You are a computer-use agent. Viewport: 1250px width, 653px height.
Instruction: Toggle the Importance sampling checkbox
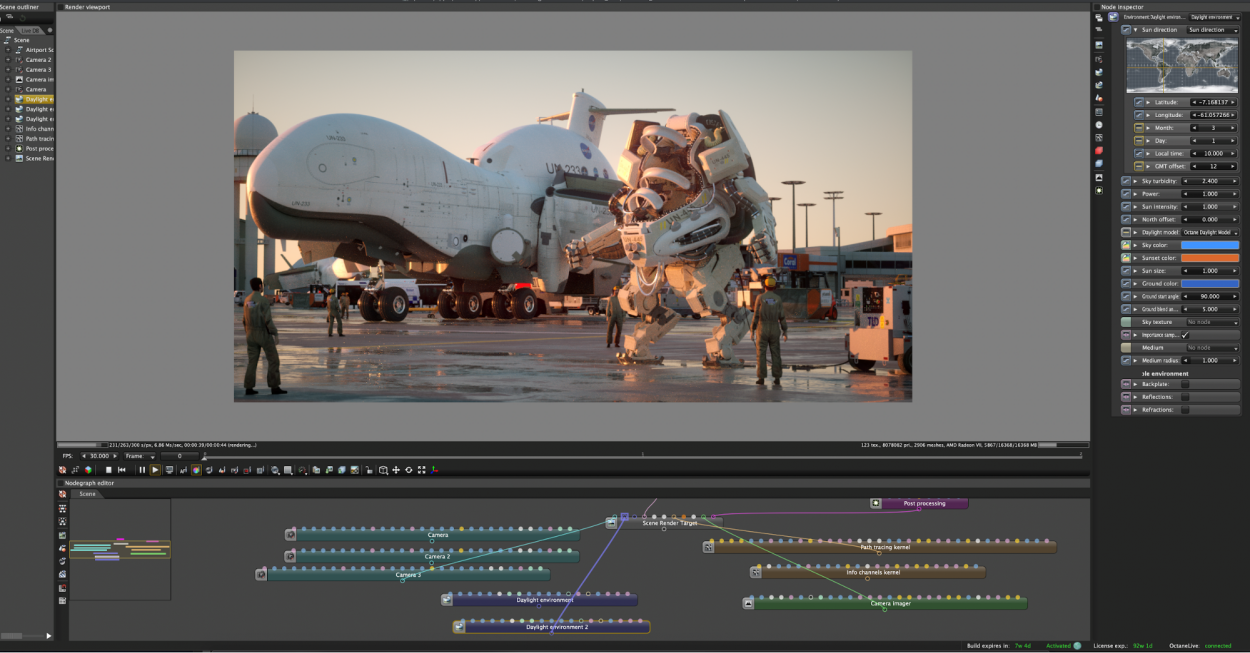pos(1186,335)
